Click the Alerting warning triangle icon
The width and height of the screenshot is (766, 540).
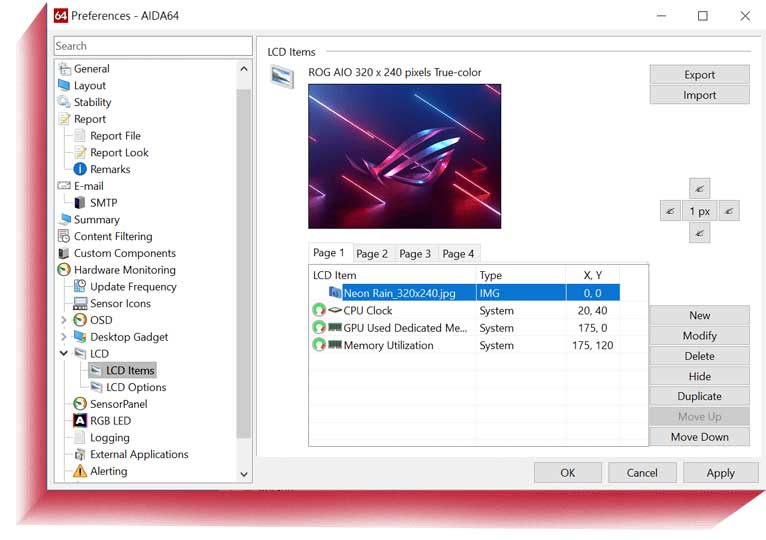click(80, 471)
